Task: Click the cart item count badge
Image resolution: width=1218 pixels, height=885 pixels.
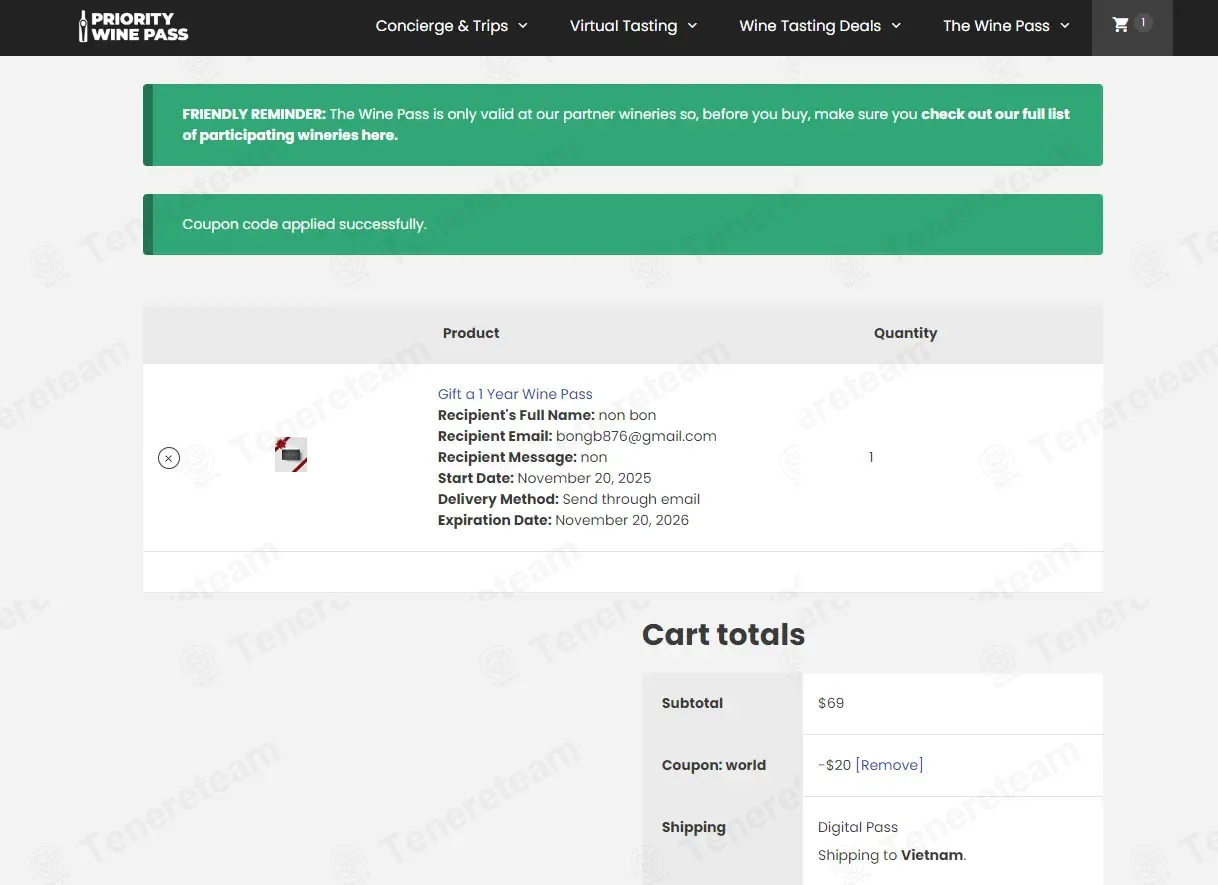Action: pos(1143,23)
